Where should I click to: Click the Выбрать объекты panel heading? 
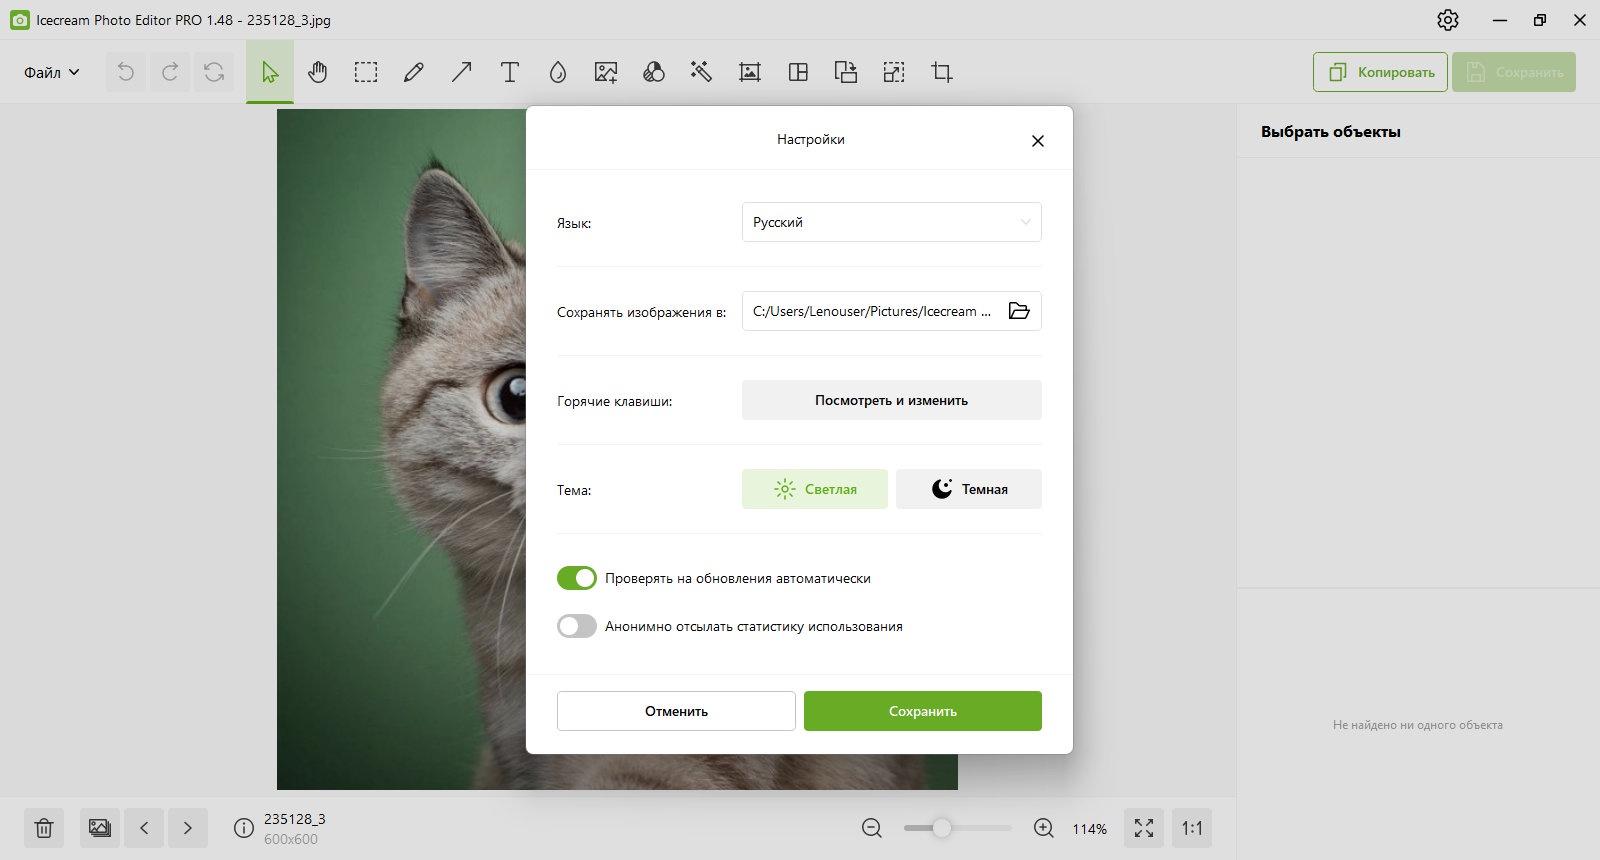click(x=1330, y=132)
